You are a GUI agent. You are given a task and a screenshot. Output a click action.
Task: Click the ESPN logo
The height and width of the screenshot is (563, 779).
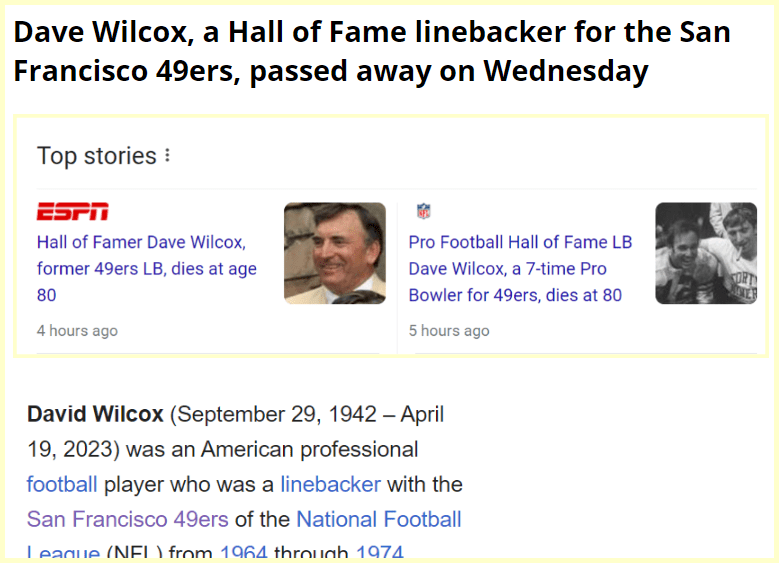tap(73, 212)
